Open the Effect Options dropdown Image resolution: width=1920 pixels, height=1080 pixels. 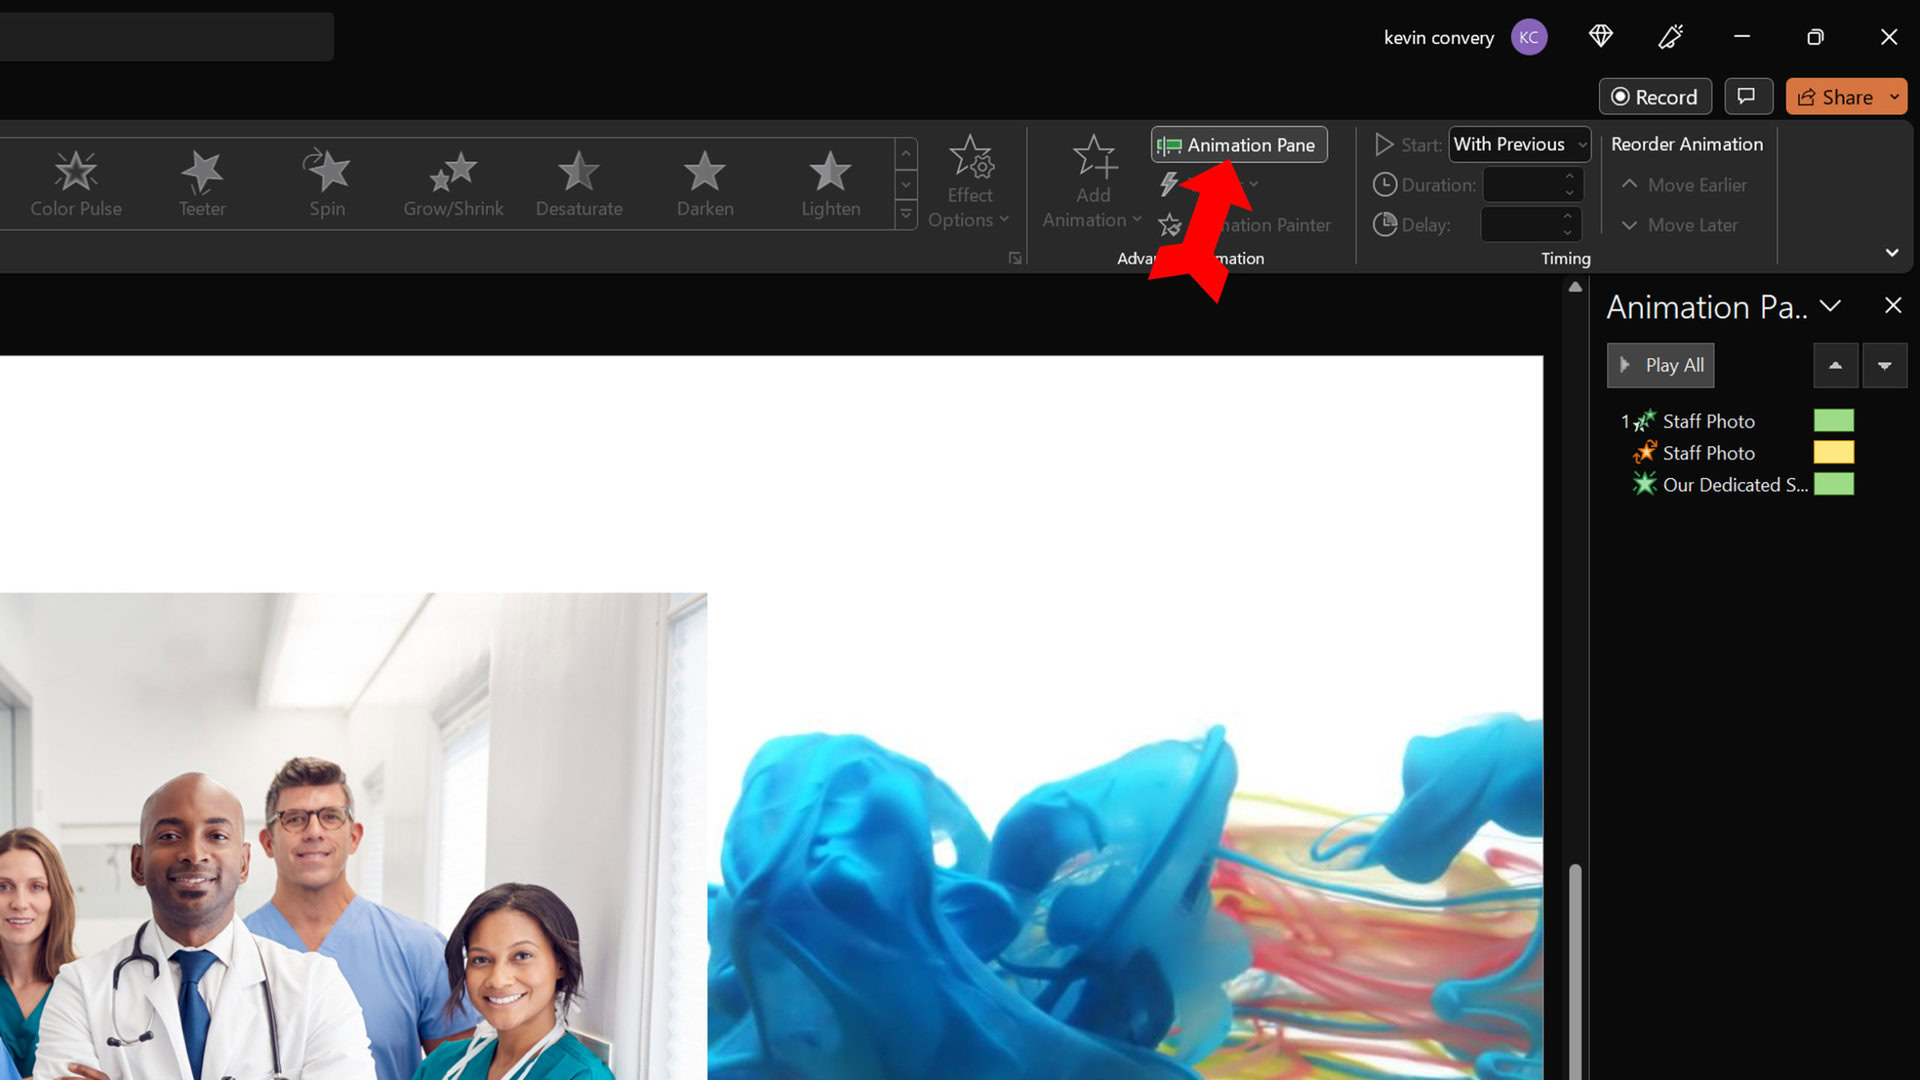coord(969,184)
